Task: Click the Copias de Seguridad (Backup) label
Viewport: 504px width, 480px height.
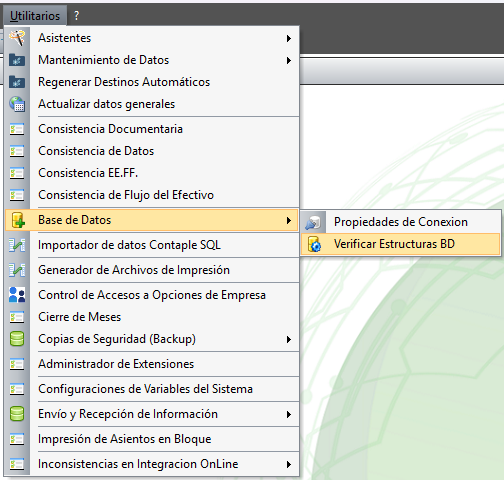Action: coord(117,339)
